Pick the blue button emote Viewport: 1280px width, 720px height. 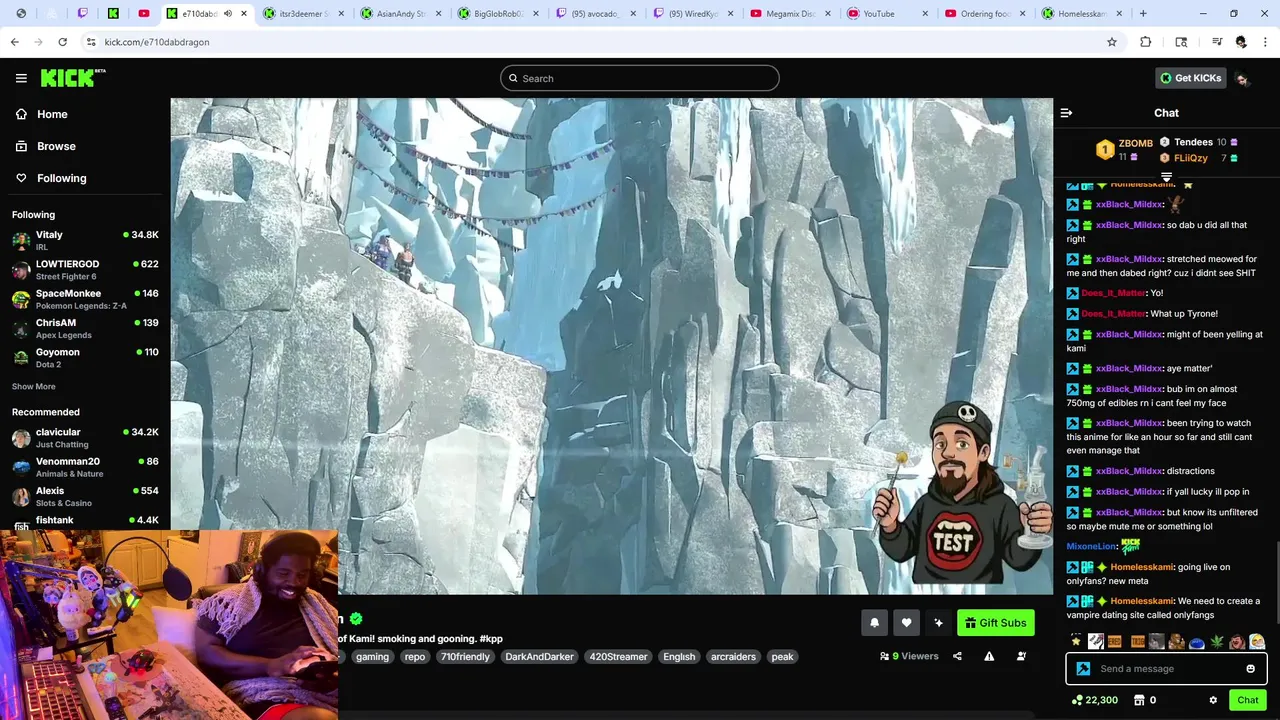[1196, 641]
